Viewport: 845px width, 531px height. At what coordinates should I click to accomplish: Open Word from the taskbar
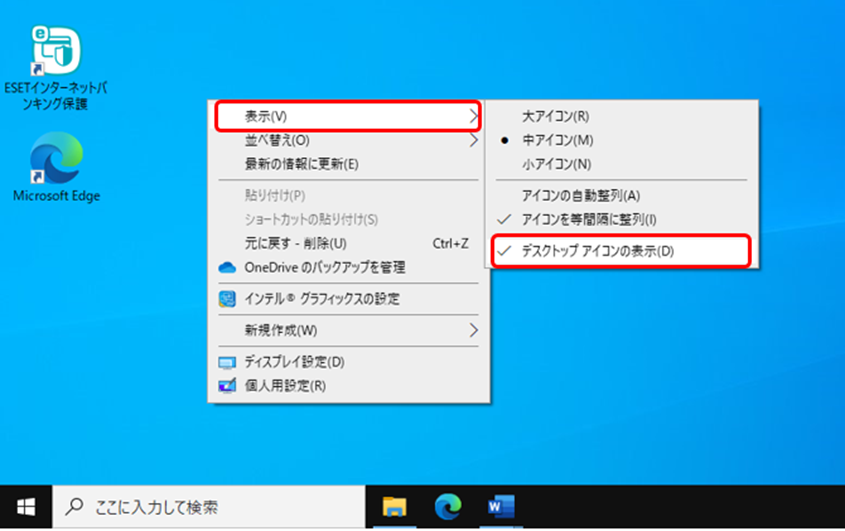click(x=501, y=507)
